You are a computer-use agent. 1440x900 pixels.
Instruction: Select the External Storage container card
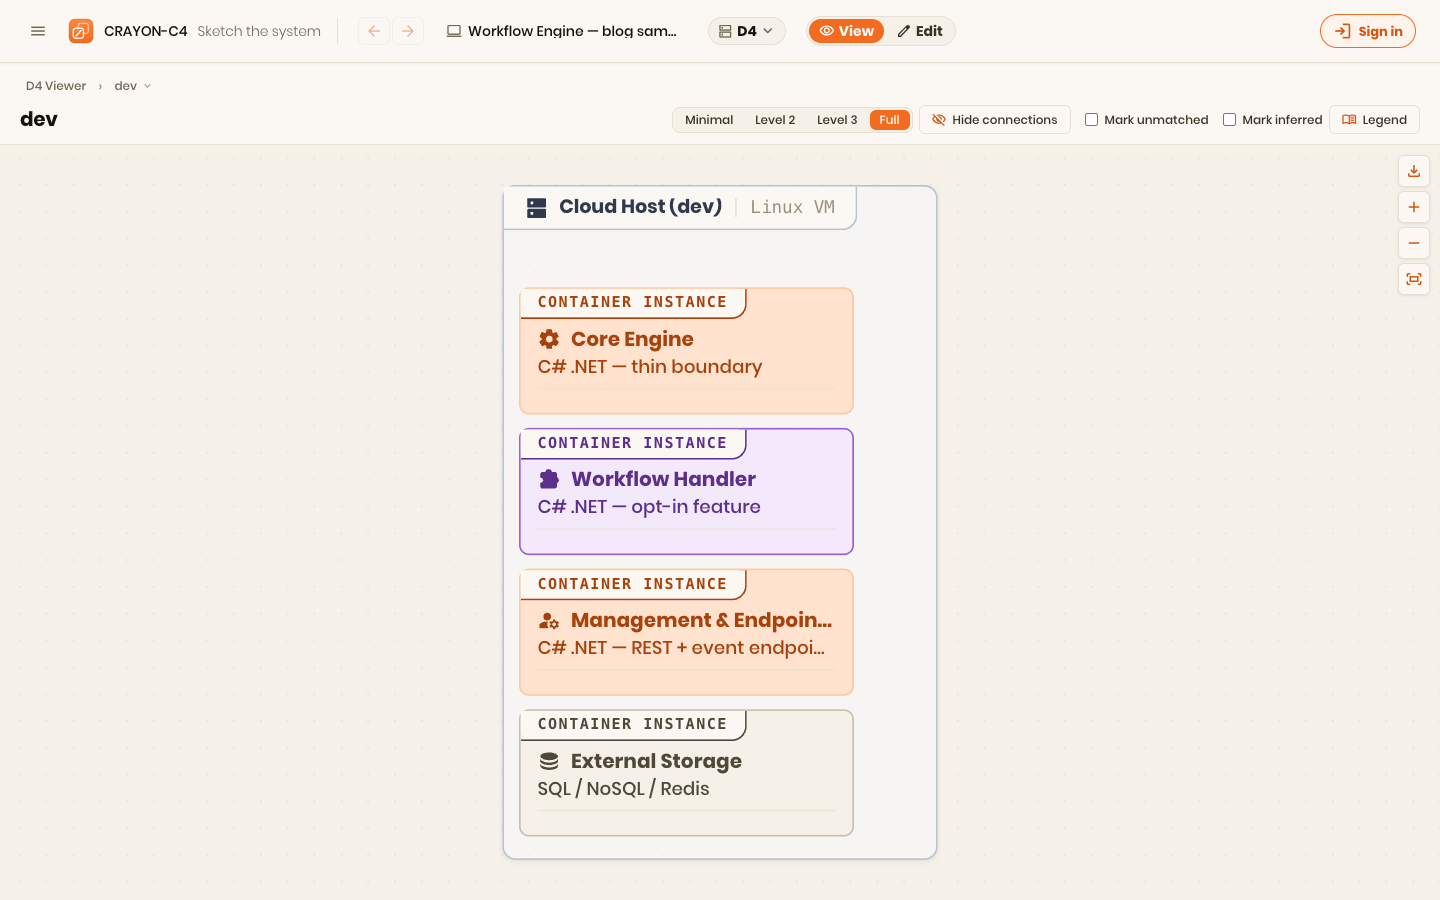686,773
